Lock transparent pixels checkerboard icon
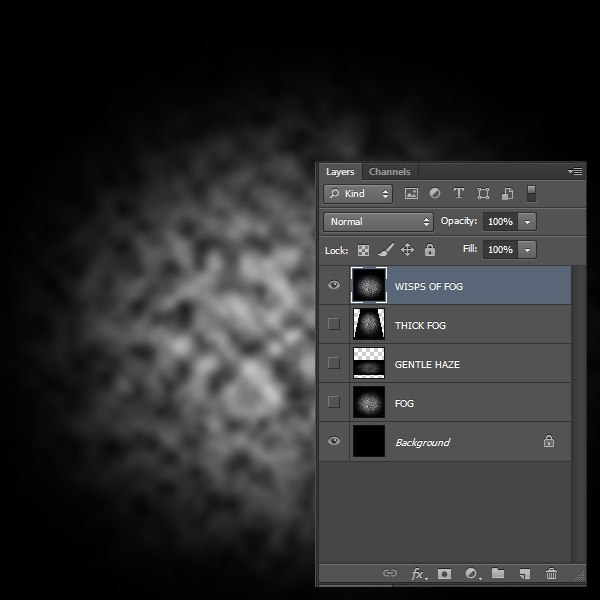The image size is (600, 600). coord(363,250)
